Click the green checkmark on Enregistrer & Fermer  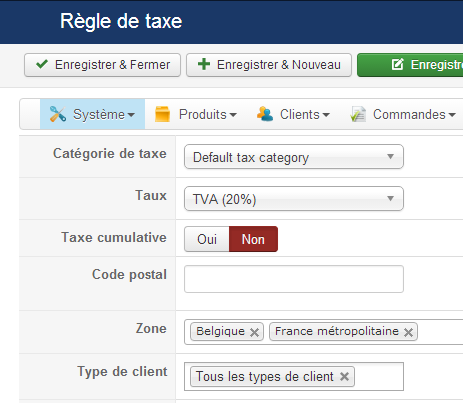click(x=42, y=64)
